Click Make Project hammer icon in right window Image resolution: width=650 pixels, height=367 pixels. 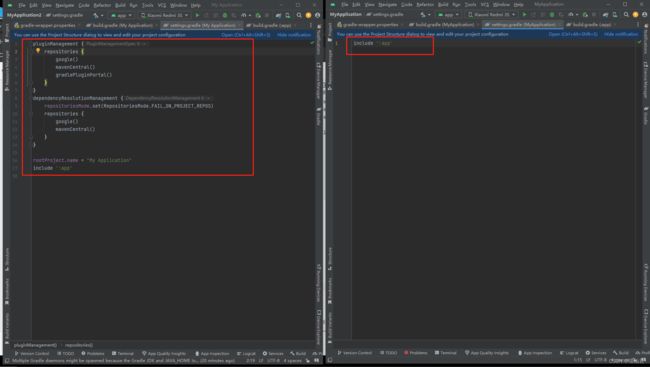423,15
